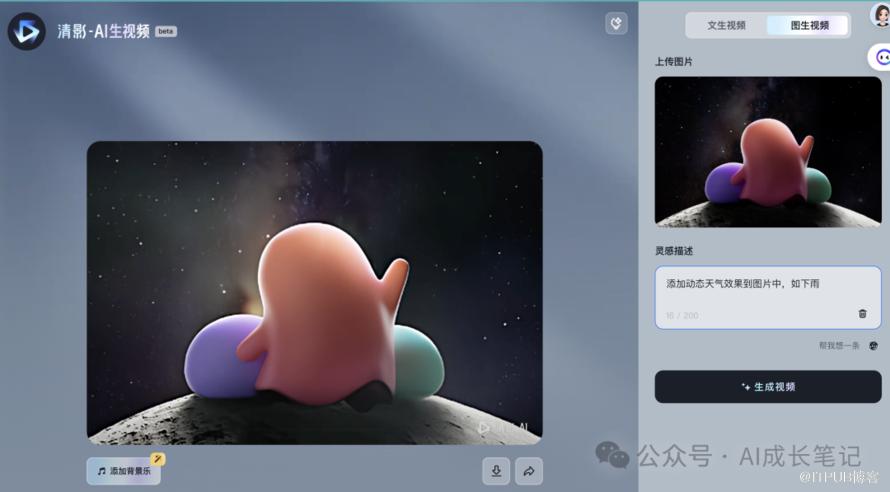Download the generated video
This screenshot has height=492, width=890.
point(496,471)
